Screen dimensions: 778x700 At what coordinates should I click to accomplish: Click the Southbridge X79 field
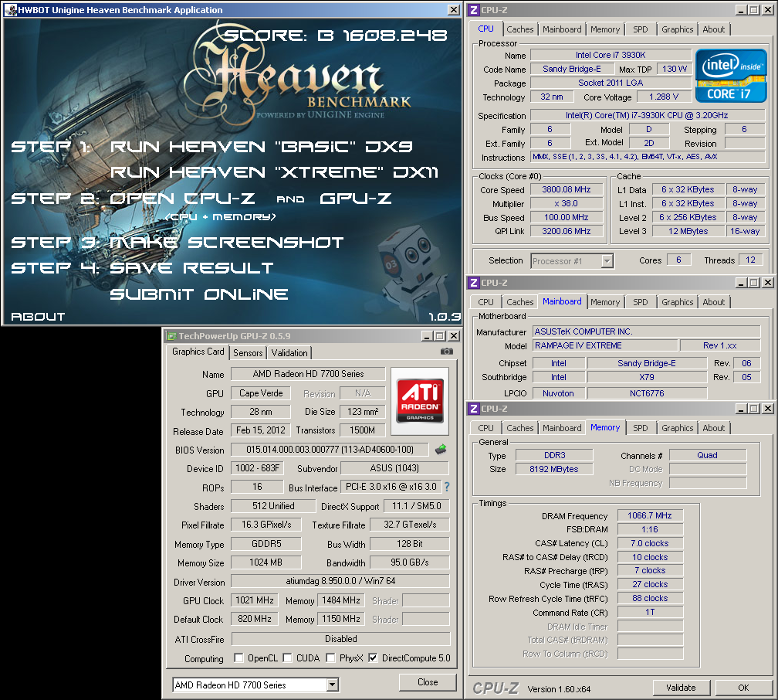coord(647,377)
